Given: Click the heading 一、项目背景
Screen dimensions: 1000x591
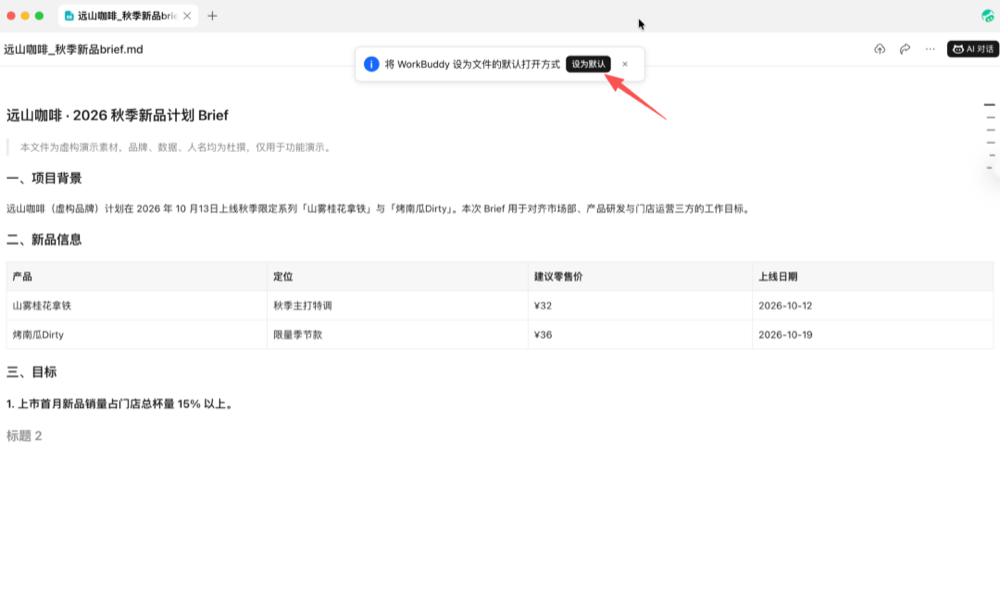Looking at the screenshot, I should pyautogui.click(x=44, y=178).
